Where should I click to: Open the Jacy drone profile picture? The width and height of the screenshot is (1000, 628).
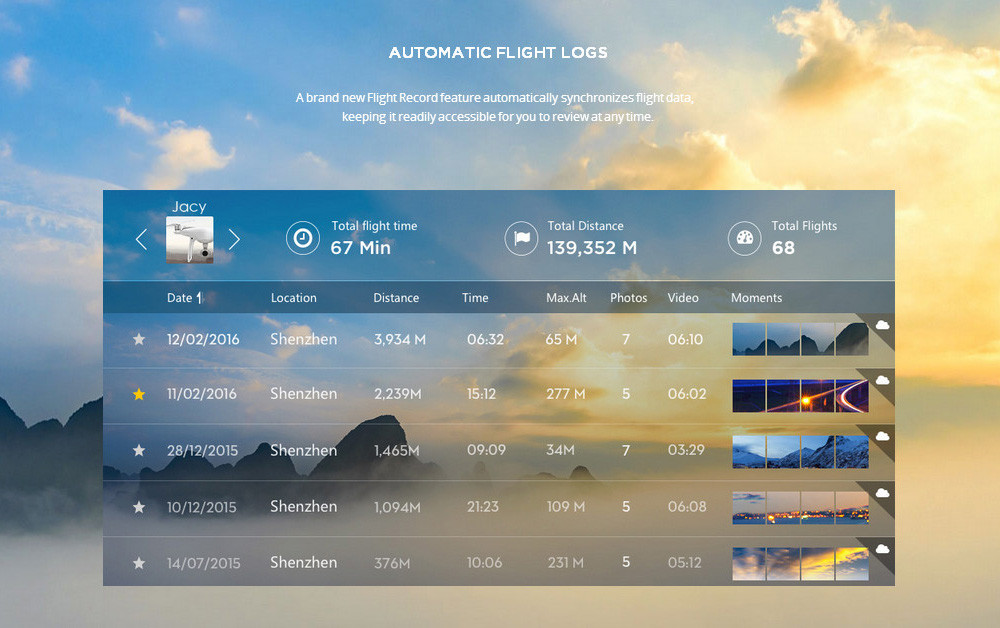coord(189,240)
